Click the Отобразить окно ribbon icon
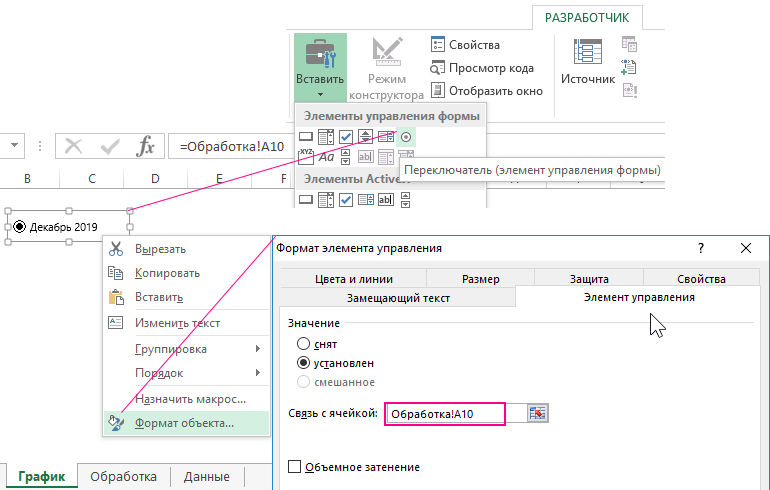Viewport: 770px width, 490px height. click(438, 91)
